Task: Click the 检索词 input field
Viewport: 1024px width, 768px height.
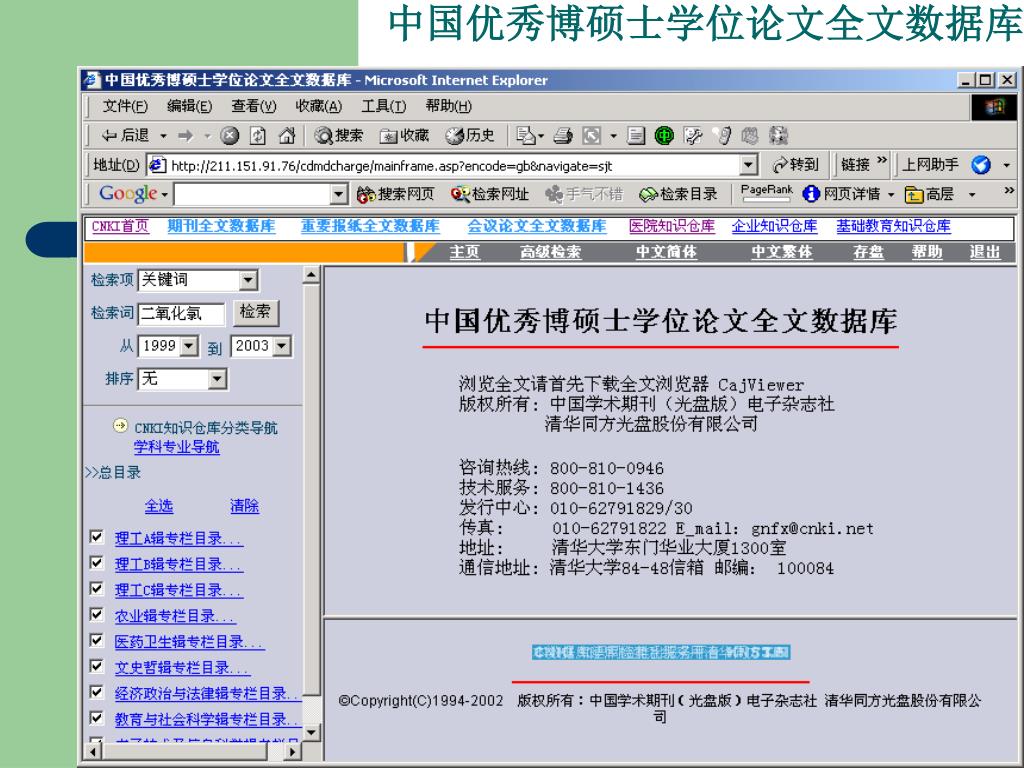Action: coord(182,313)
